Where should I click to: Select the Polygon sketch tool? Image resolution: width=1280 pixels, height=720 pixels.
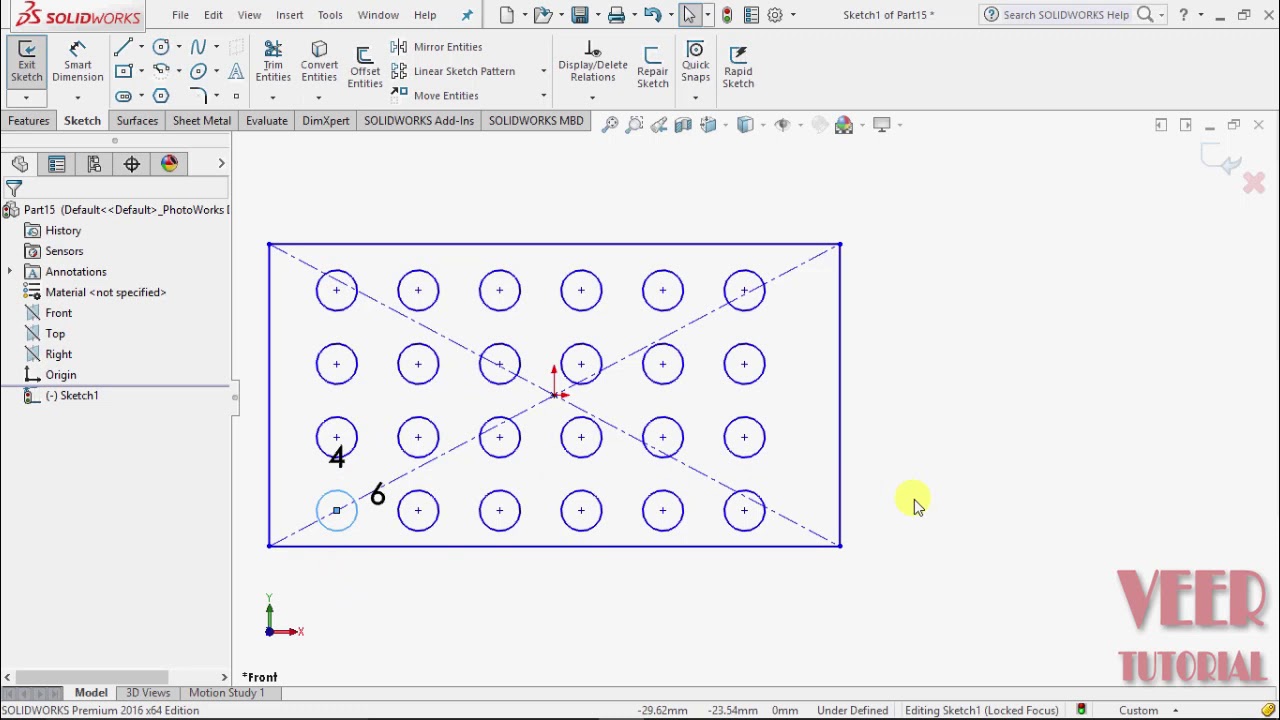tap(161, 96)
